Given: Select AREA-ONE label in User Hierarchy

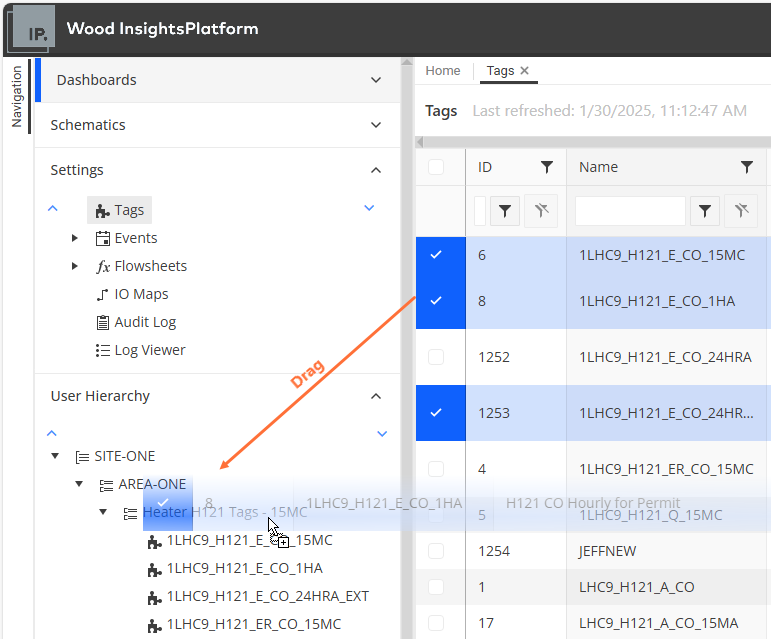Looking at the screenshot, I should click(x=152, y=485).
